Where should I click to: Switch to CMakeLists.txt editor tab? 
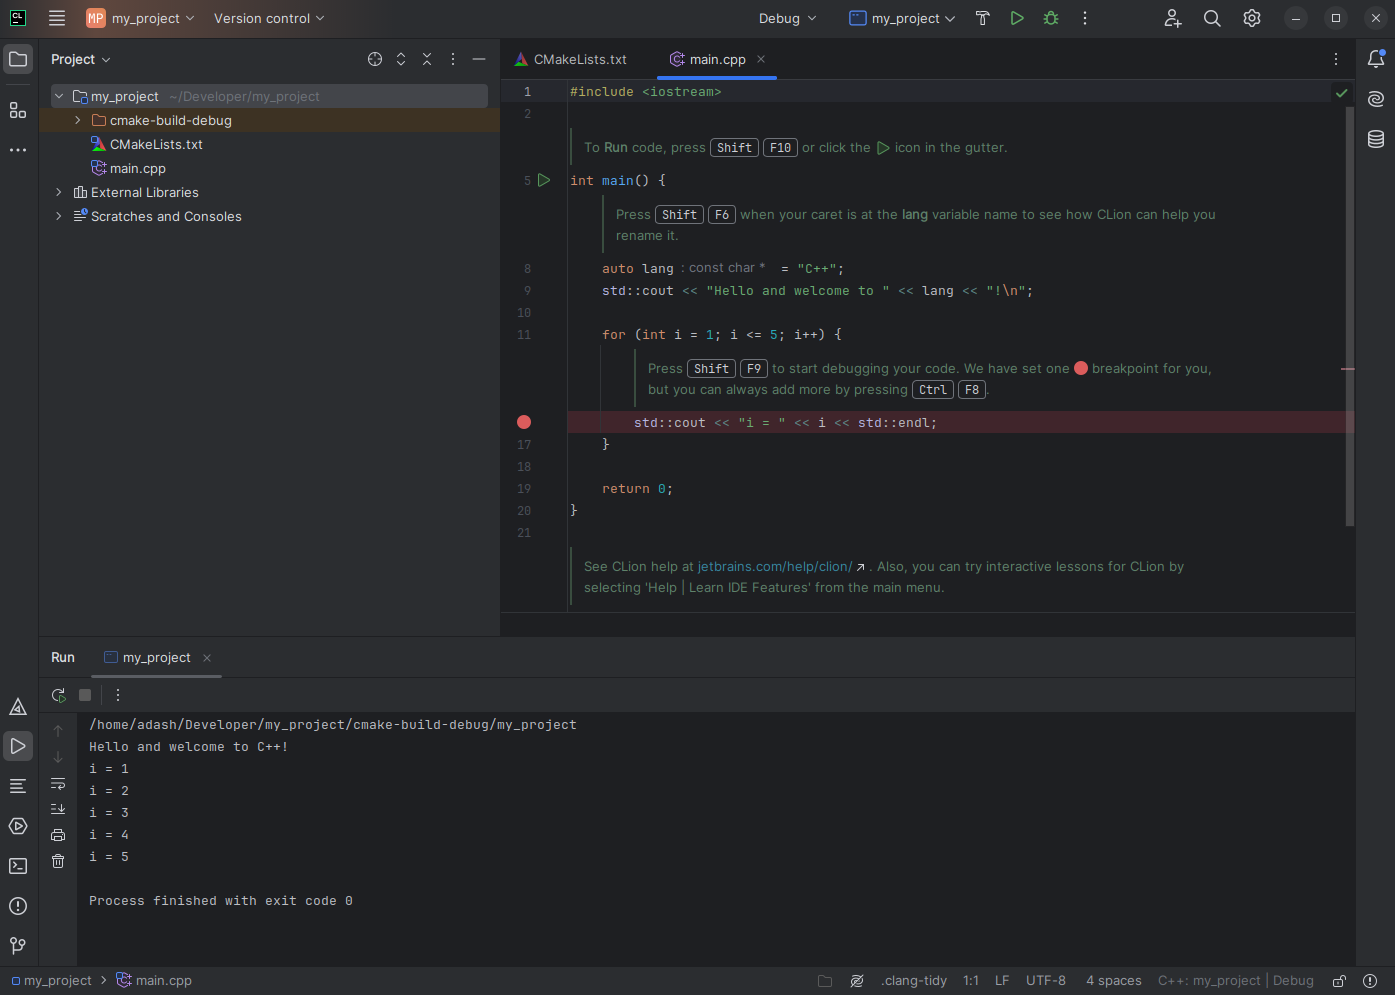pyautogui.click(x=571, y=59)
